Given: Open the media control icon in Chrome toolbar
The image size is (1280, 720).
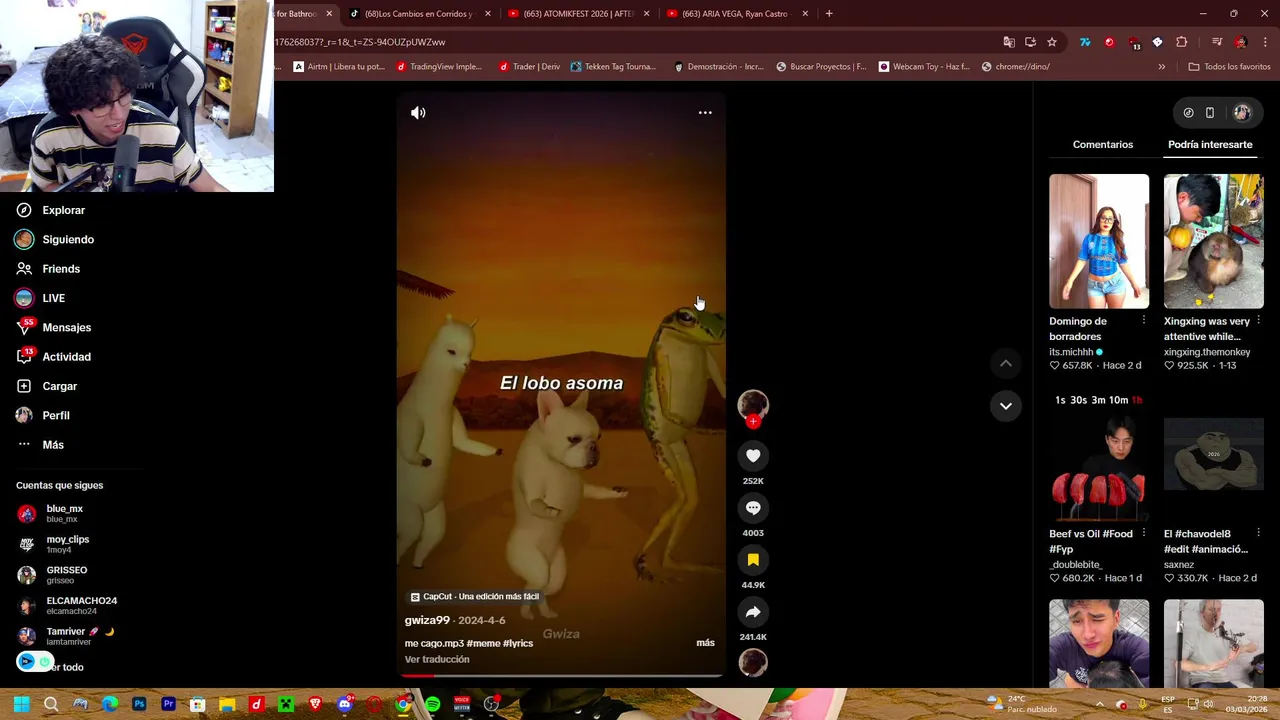Looking at the screenshot, I should coord(1217,42).
